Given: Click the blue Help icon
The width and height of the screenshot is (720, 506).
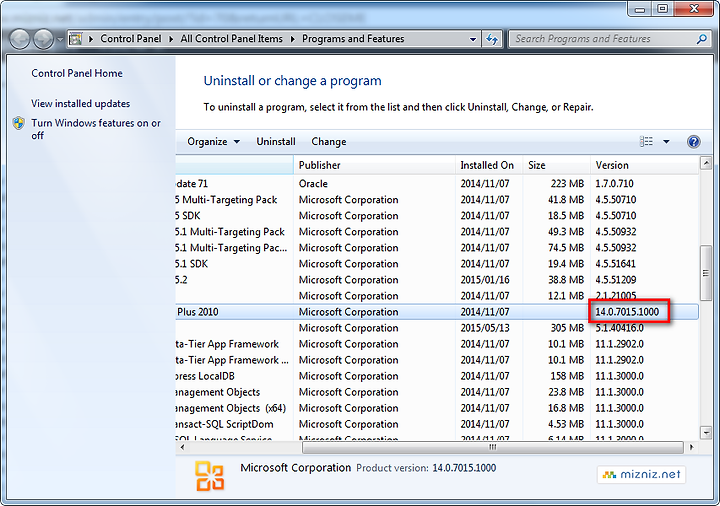Looking at the screenshot, I should [693, 141].
